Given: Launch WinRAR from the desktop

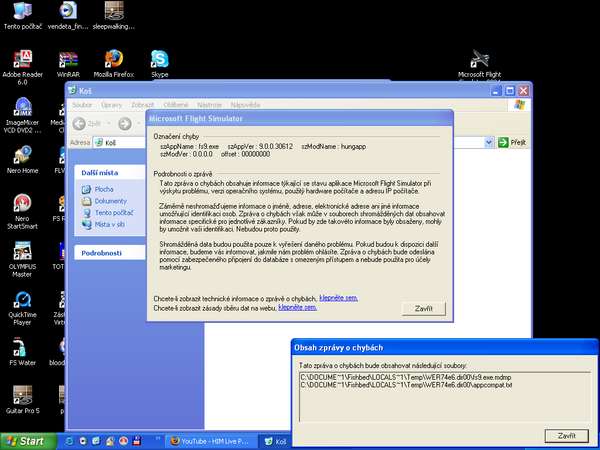Looking at the screenshot, I should coord(68,64).
